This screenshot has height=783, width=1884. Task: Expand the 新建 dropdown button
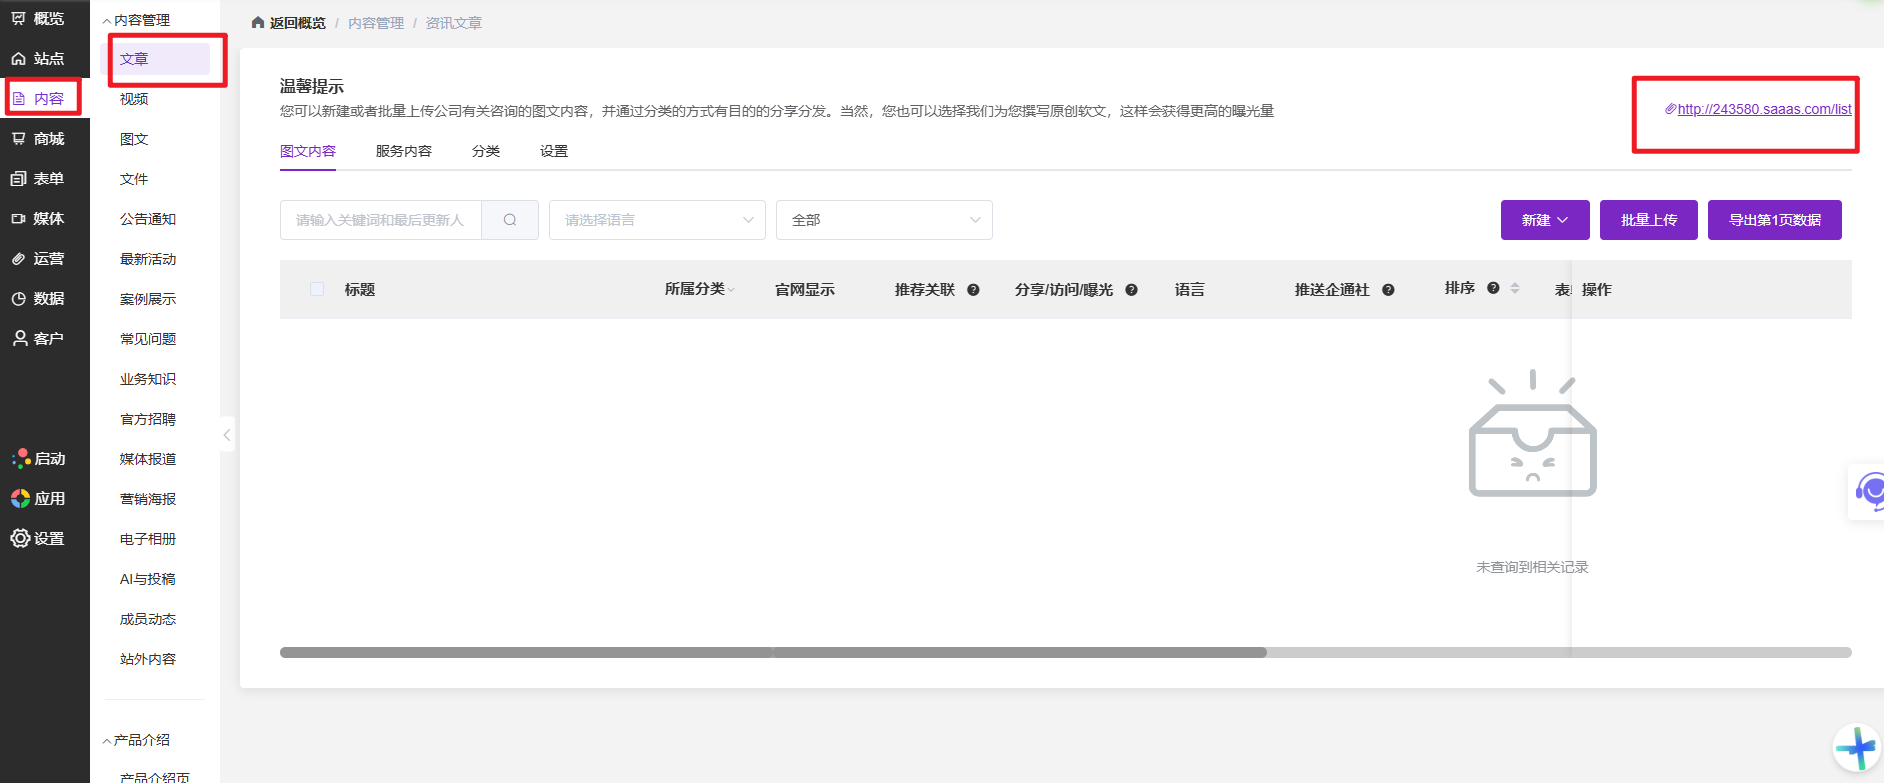coord(1545,220)
